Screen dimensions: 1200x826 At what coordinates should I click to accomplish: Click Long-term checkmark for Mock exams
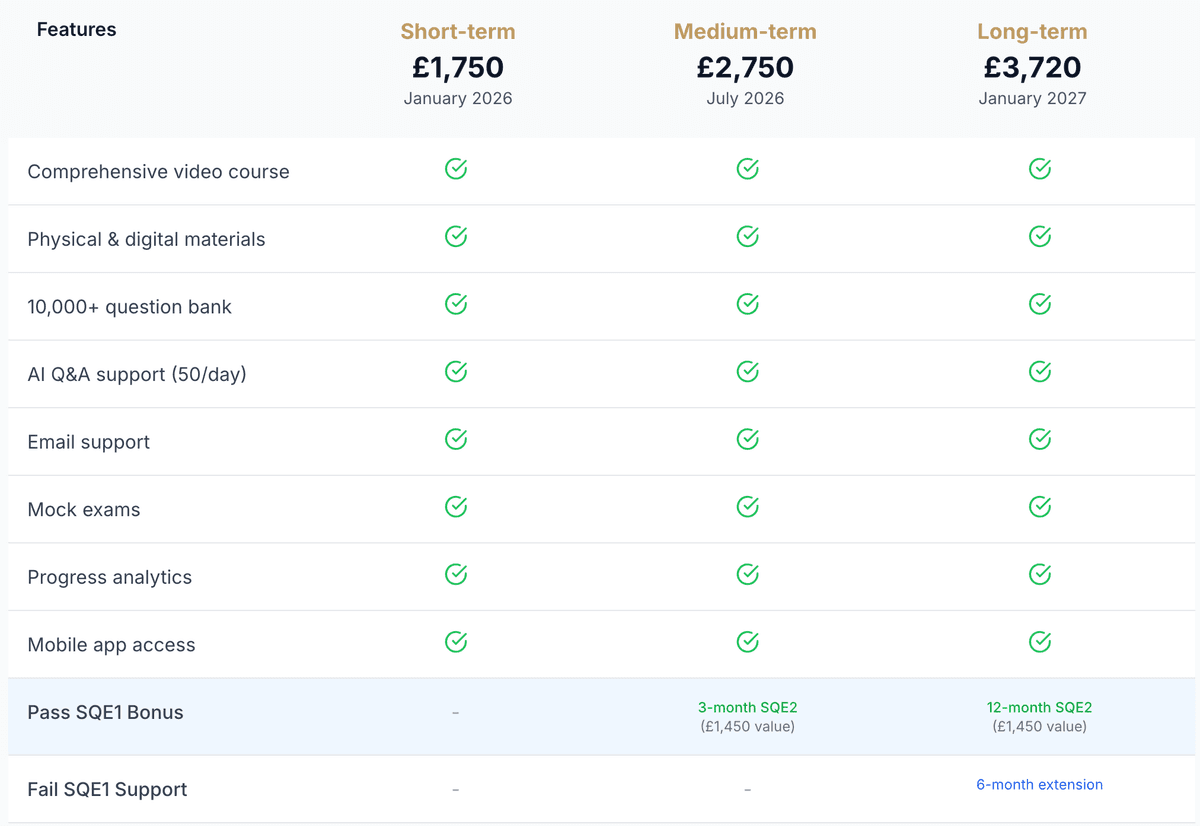[1040, 507]
